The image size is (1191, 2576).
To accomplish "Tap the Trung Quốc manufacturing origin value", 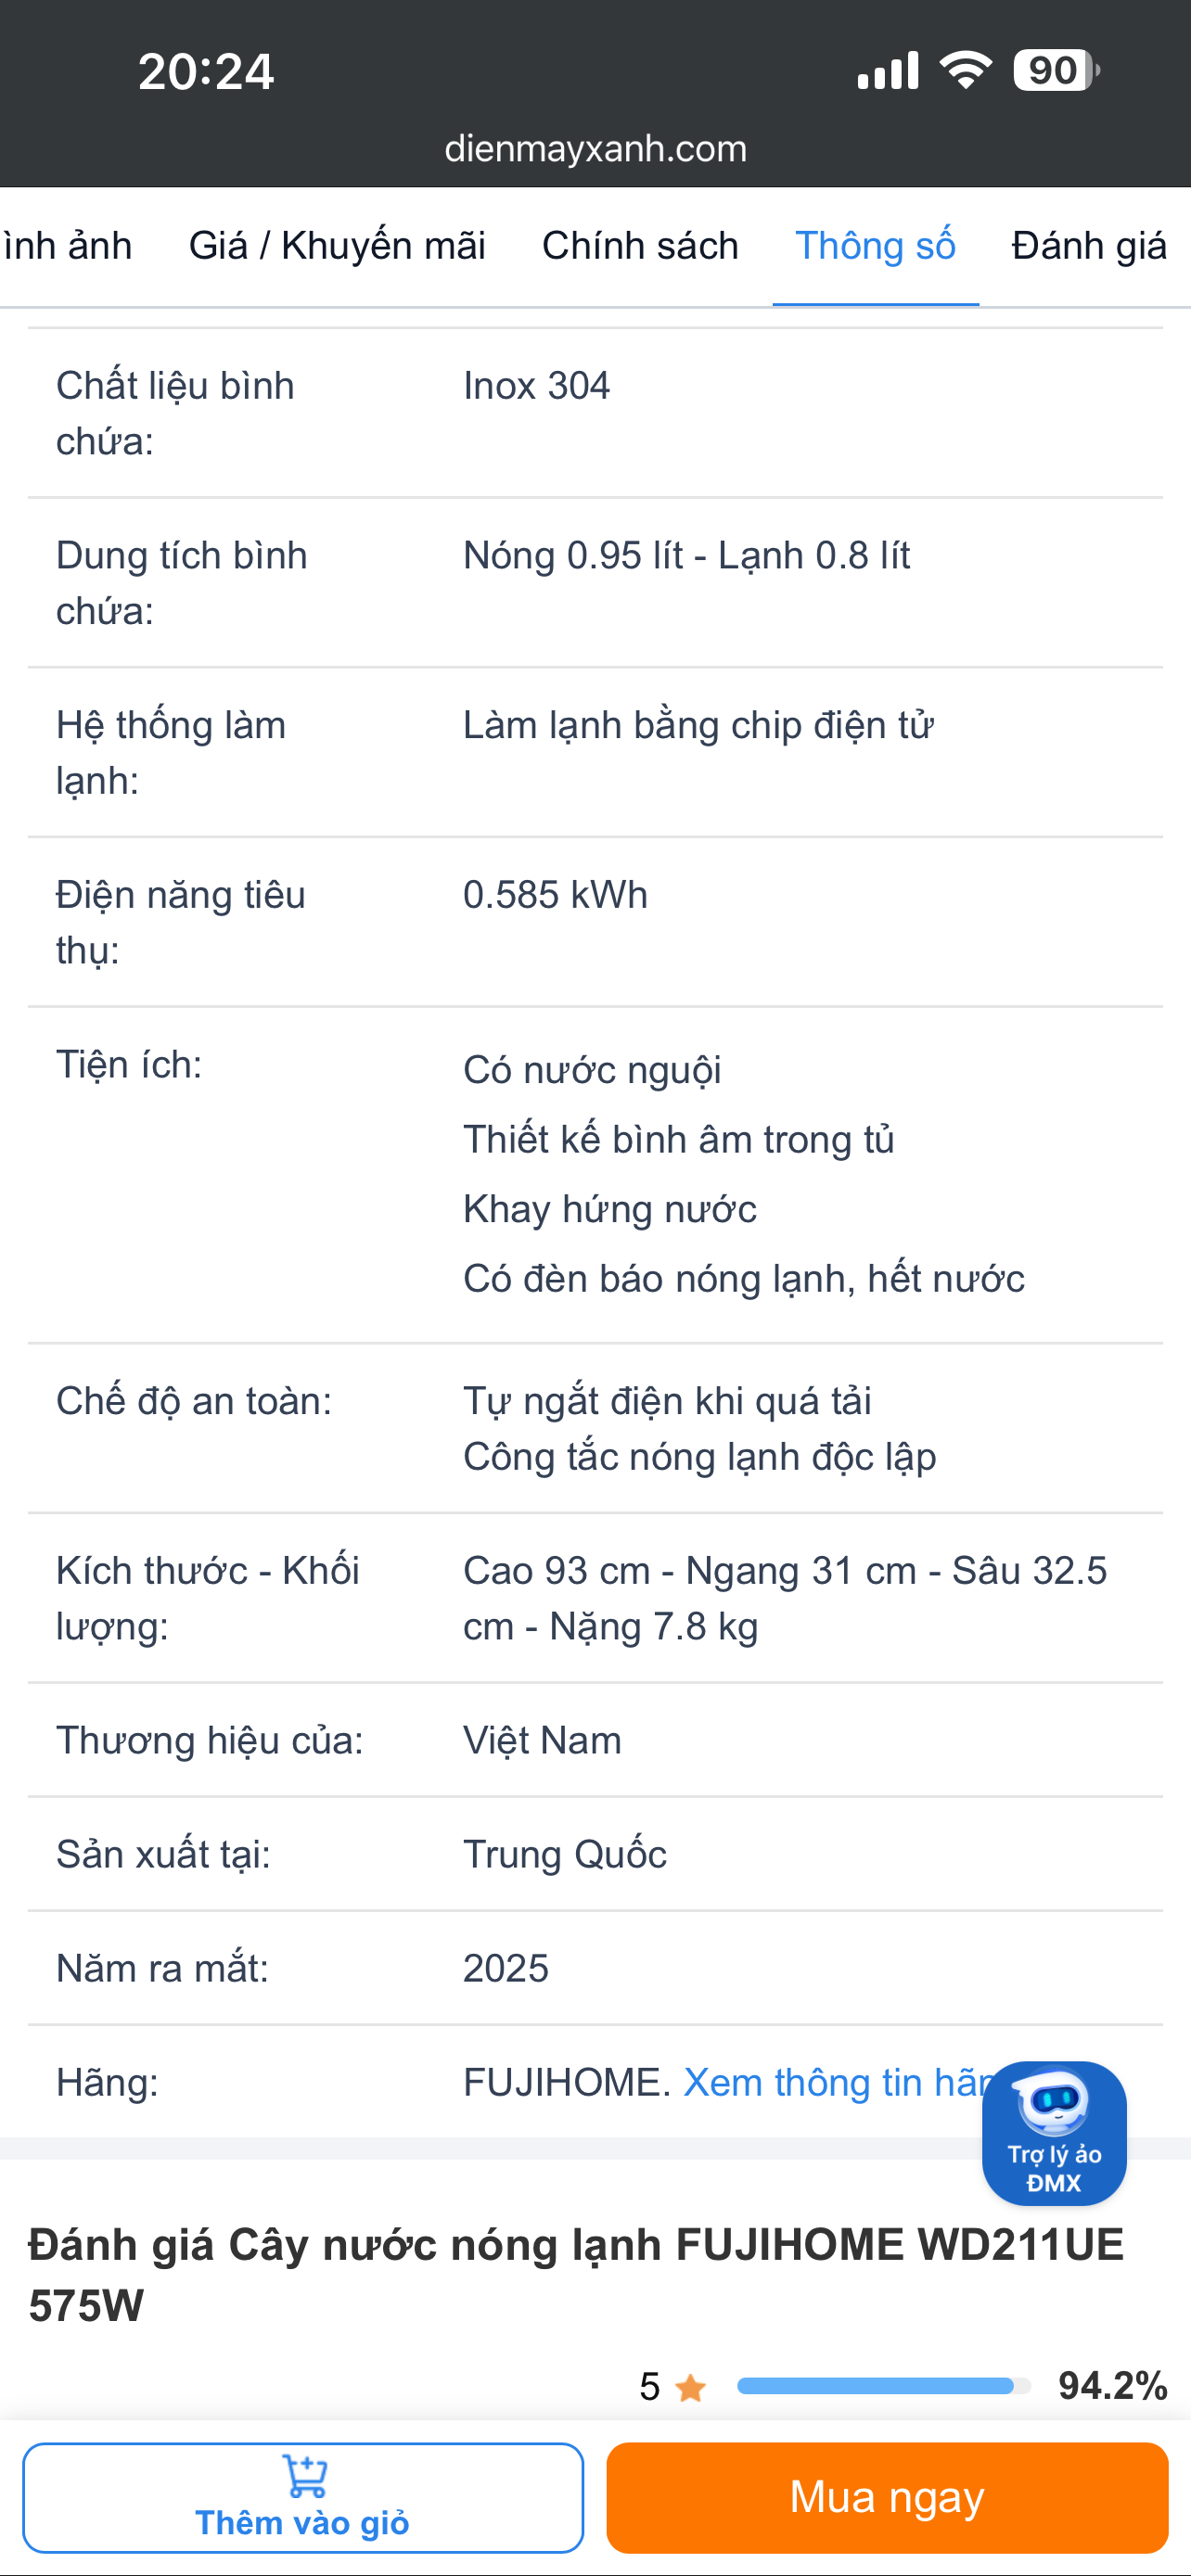I will [x=565, y=1854].
